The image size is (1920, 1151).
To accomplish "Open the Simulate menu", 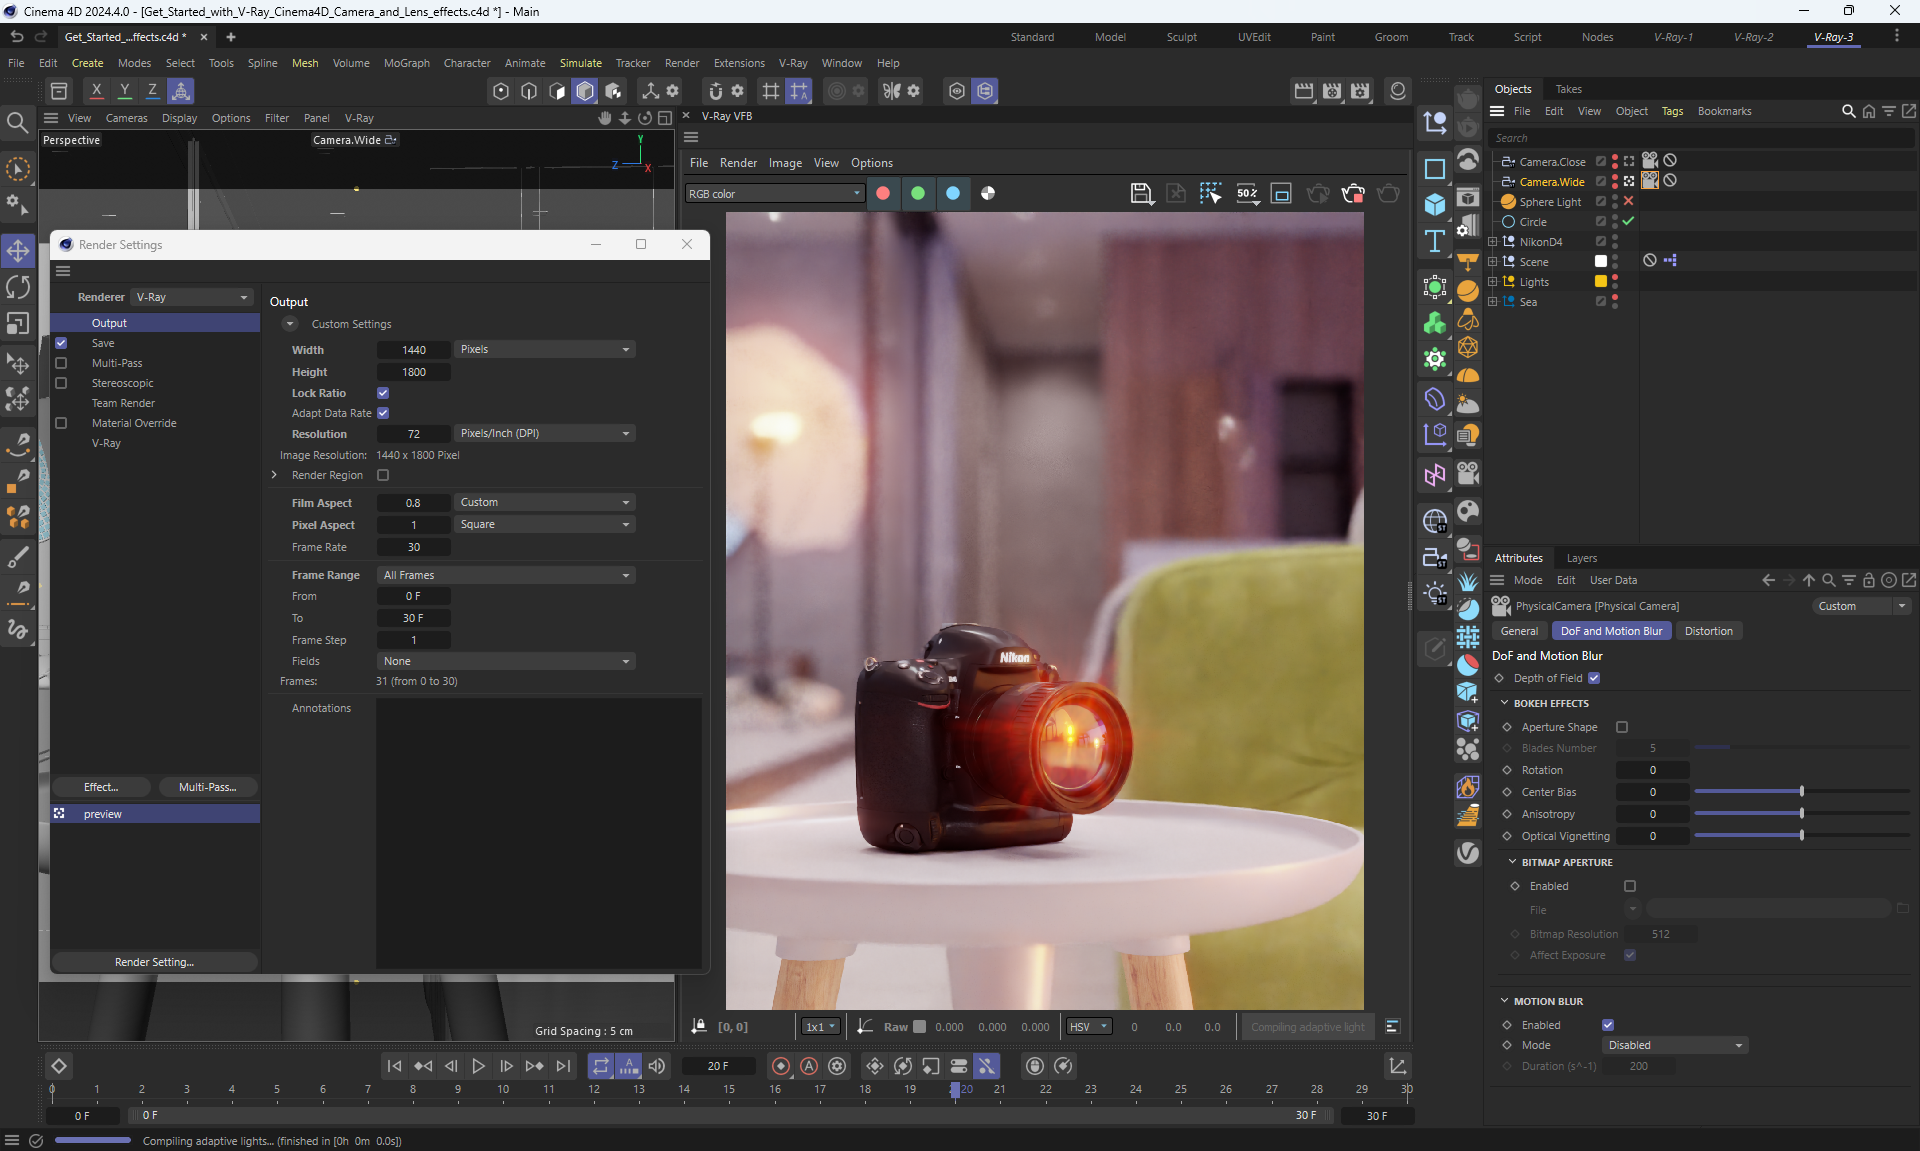I will point(580,63).
